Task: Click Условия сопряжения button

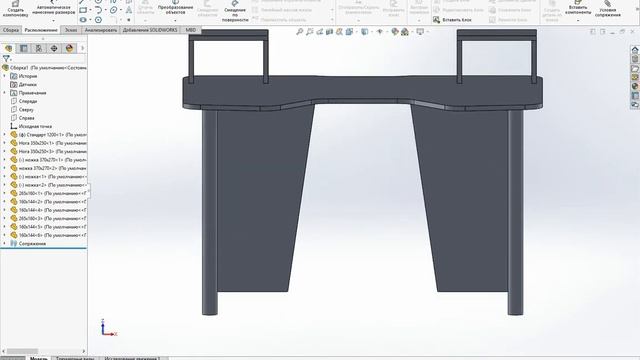Action: click(608, 9)
